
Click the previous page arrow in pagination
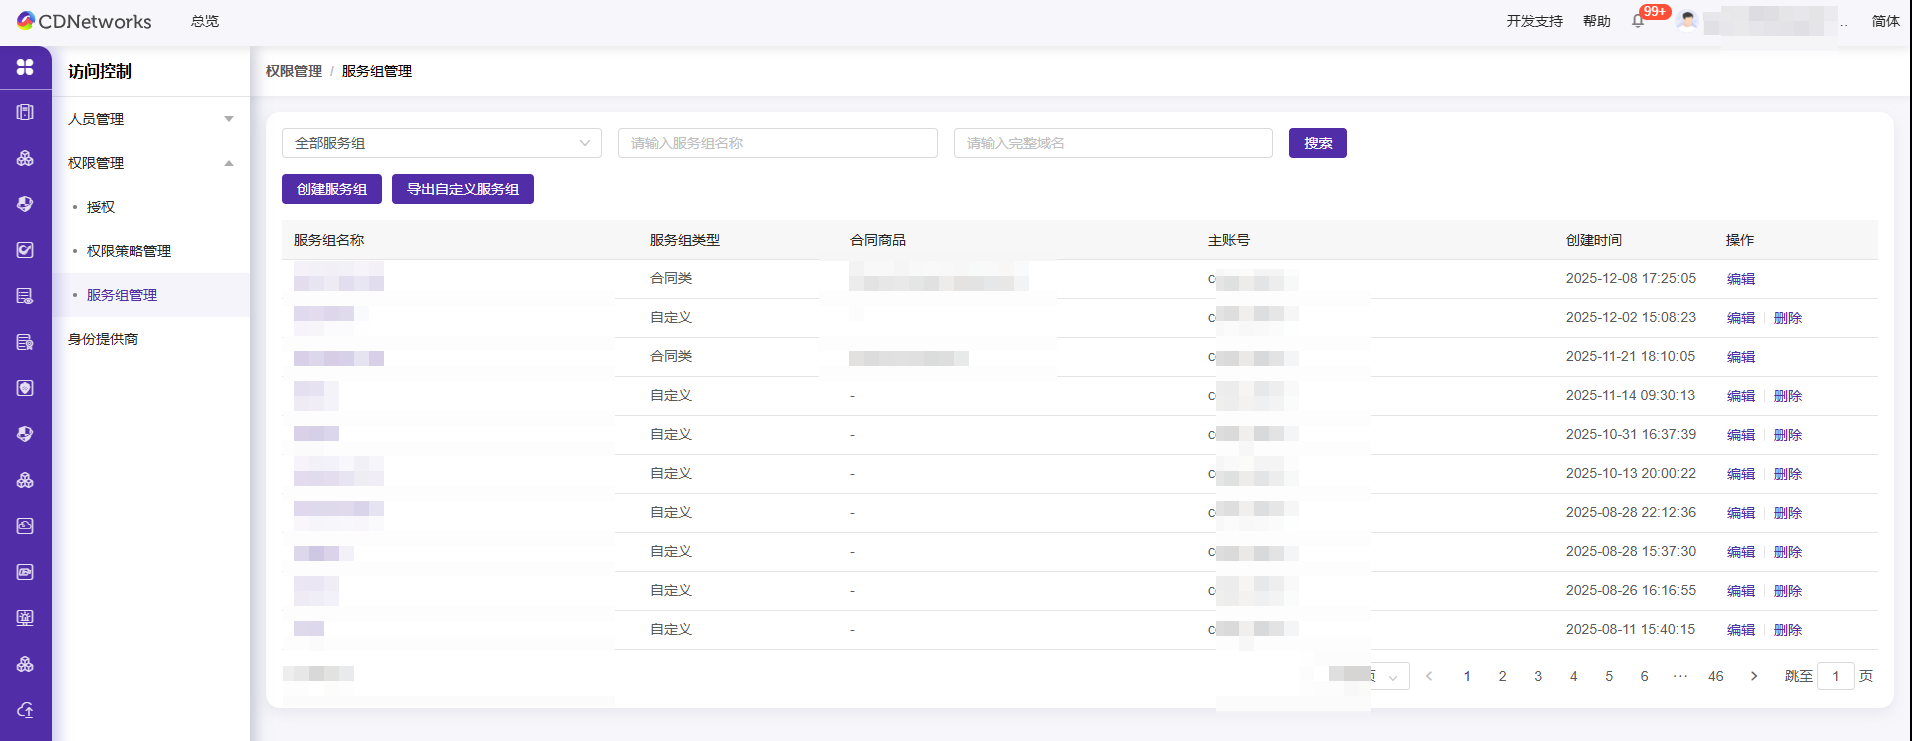point(1429,676)
